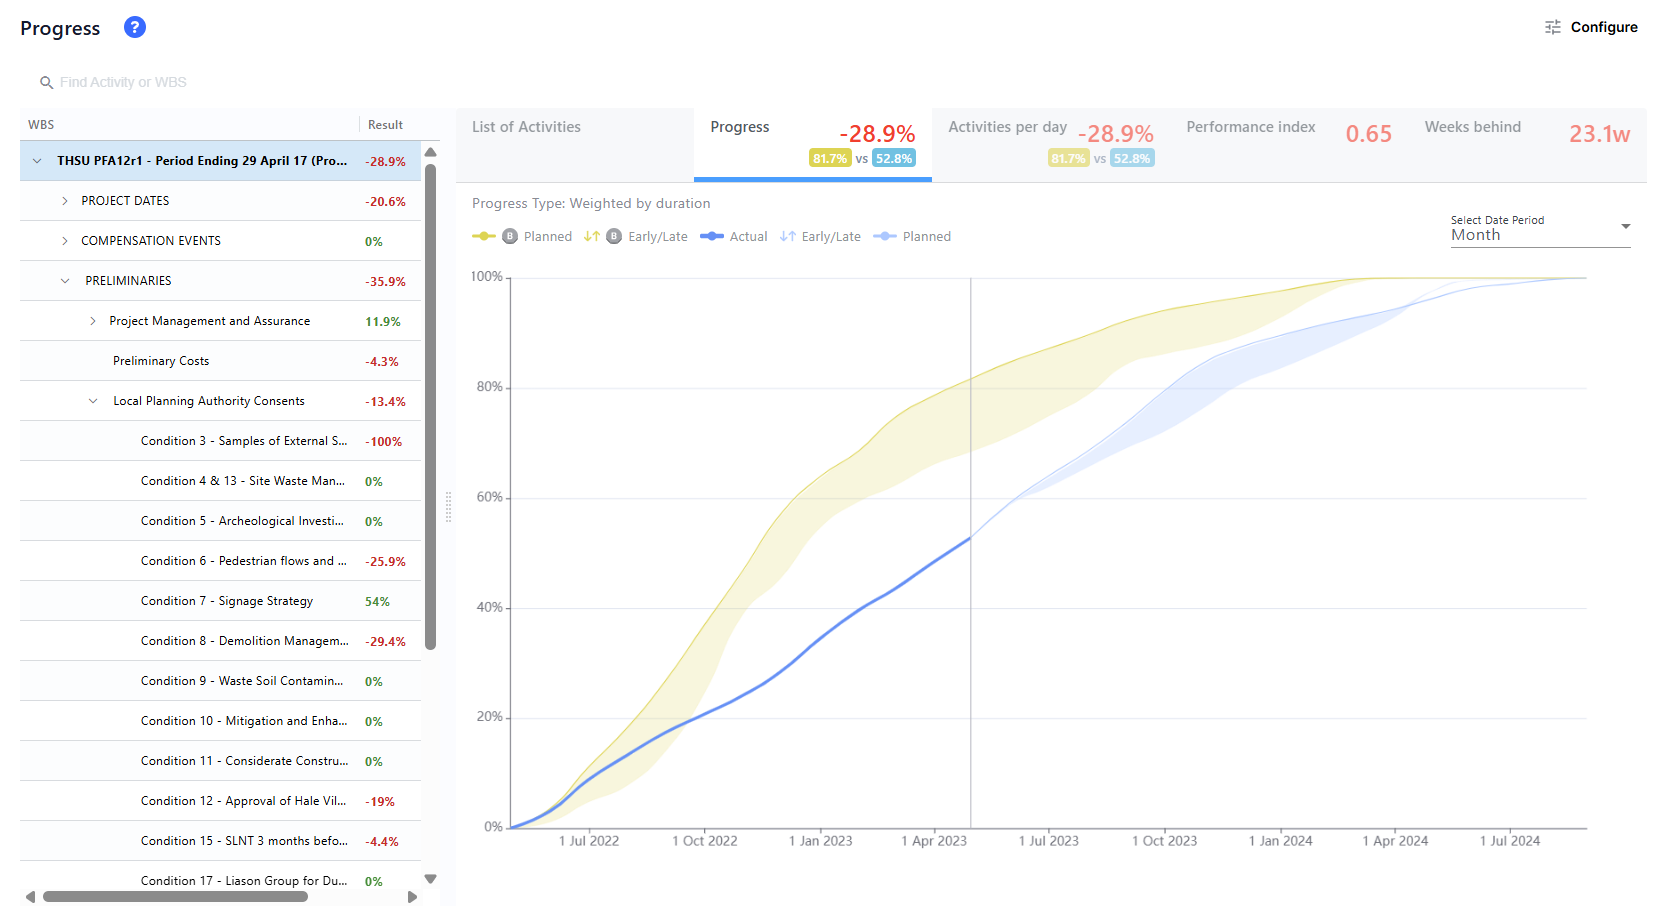Click the scroll-down arrow of the WBS list
Screen dimensions: 1672x922
pos(431,879)
